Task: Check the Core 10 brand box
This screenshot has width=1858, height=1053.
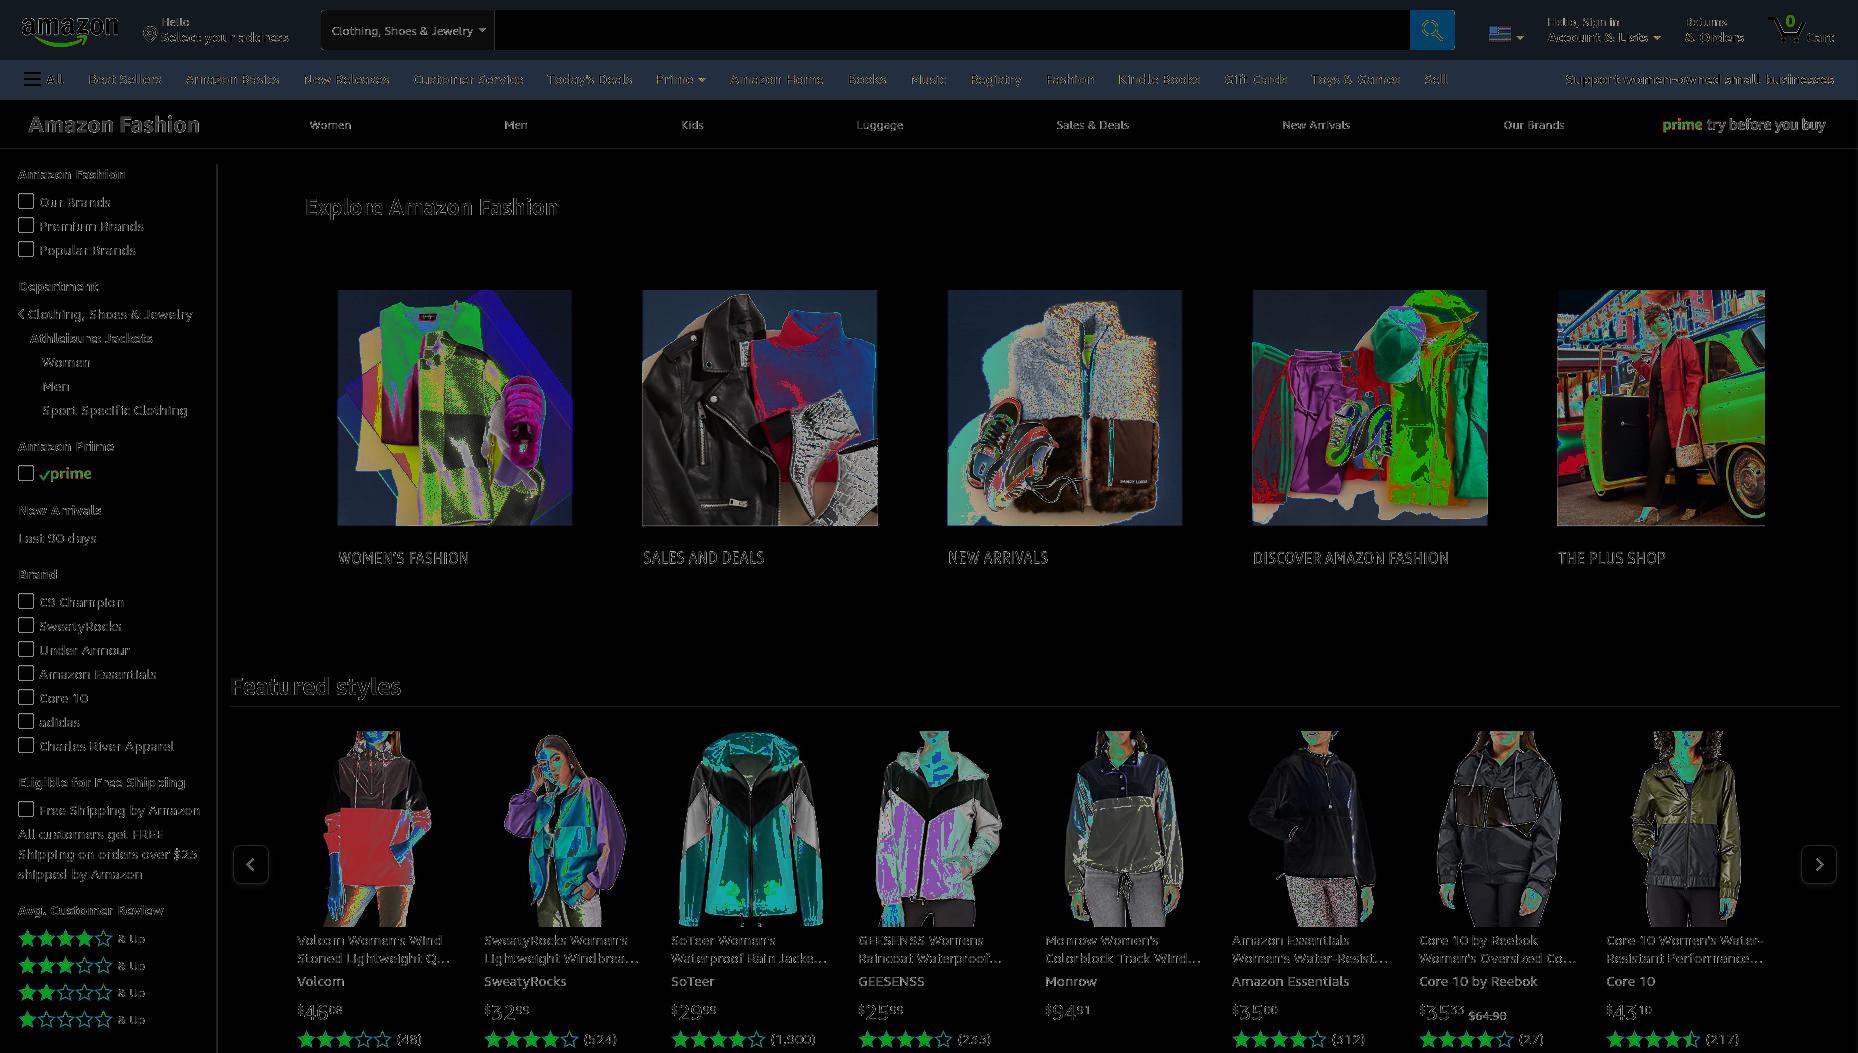Action: [x=26, y=697]
